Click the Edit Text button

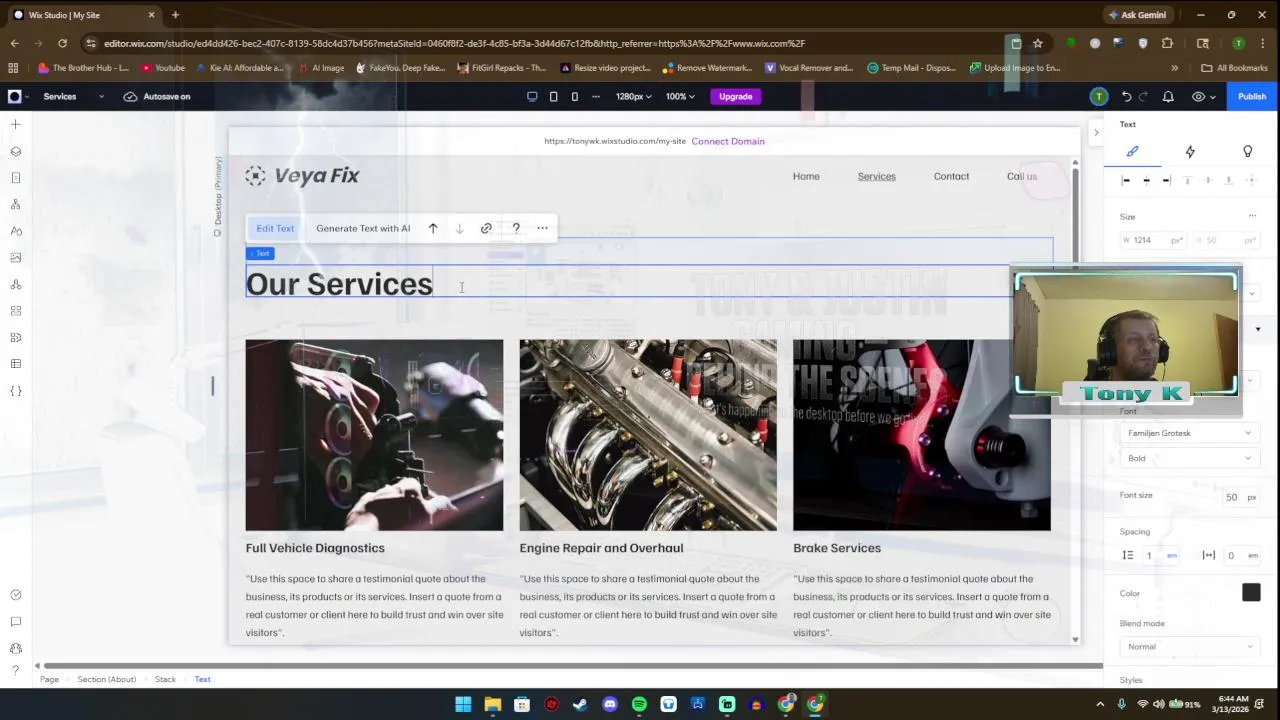tap(275, 228)
